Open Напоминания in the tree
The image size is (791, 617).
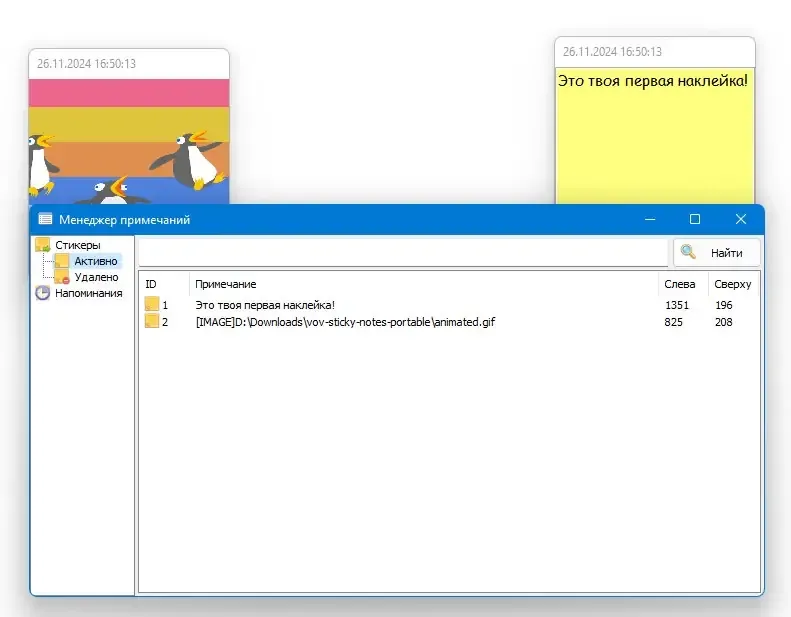(x=88, y=293)
